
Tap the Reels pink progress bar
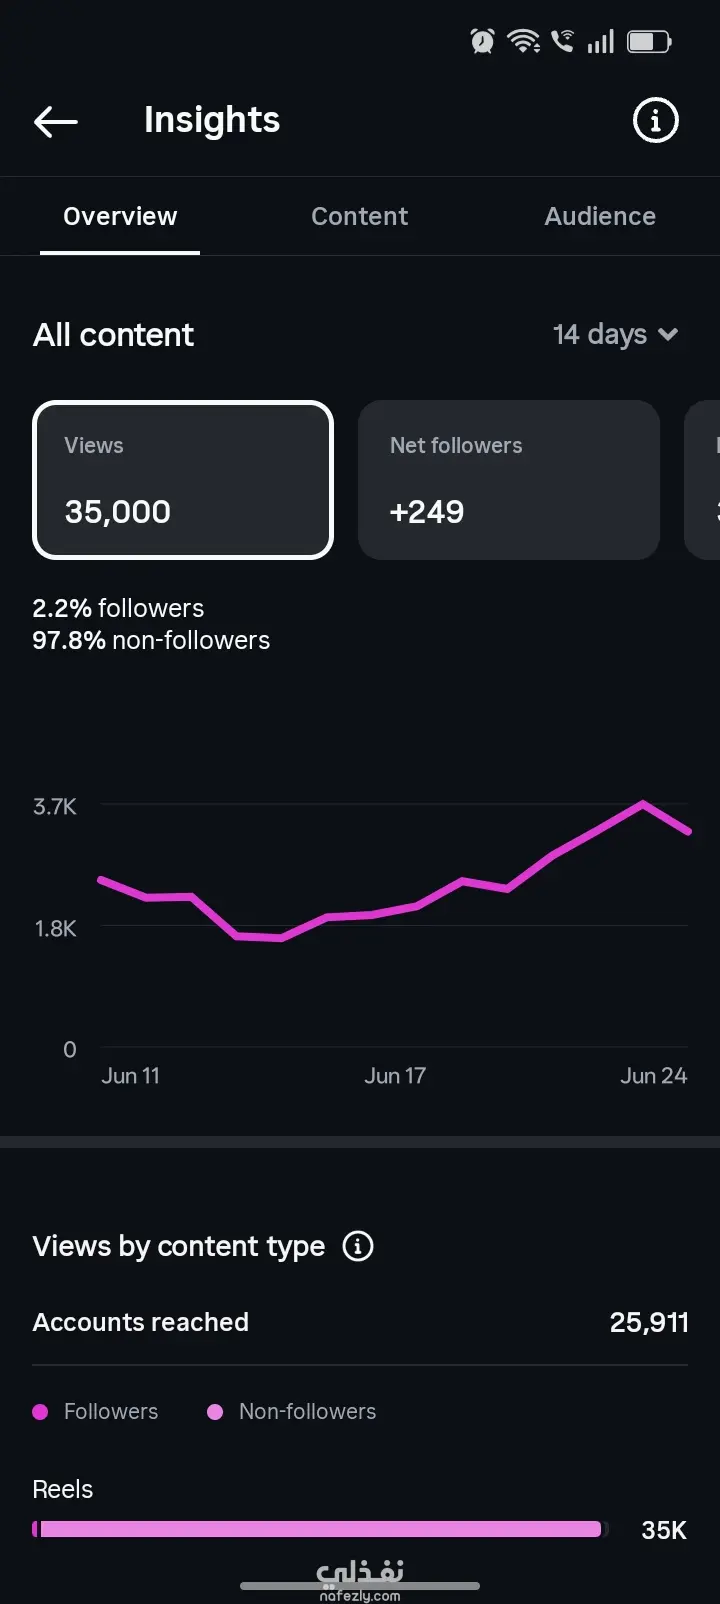coord(320,1529)
